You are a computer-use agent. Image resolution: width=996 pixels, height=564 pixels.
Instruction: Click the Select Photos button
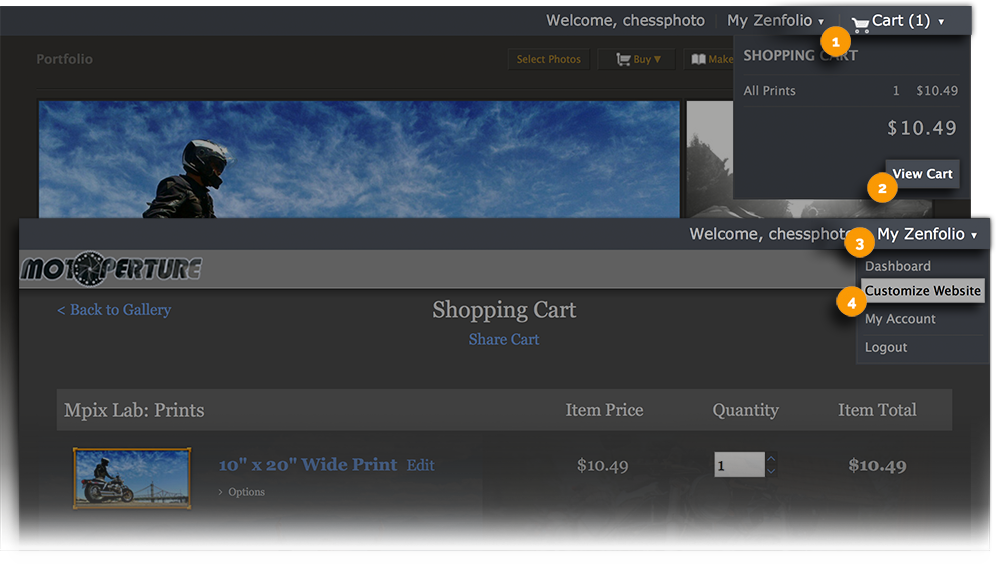coord(548,59)
